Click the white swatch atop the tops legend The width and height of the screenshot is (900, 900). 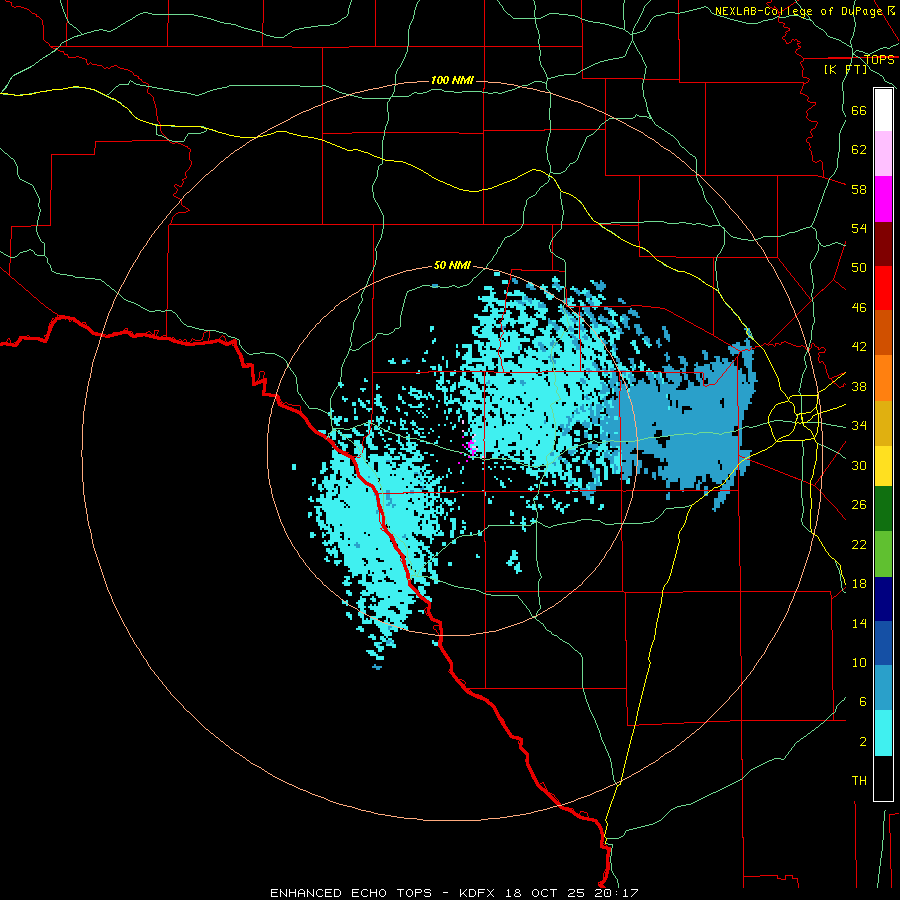click(x=883, y=110)
